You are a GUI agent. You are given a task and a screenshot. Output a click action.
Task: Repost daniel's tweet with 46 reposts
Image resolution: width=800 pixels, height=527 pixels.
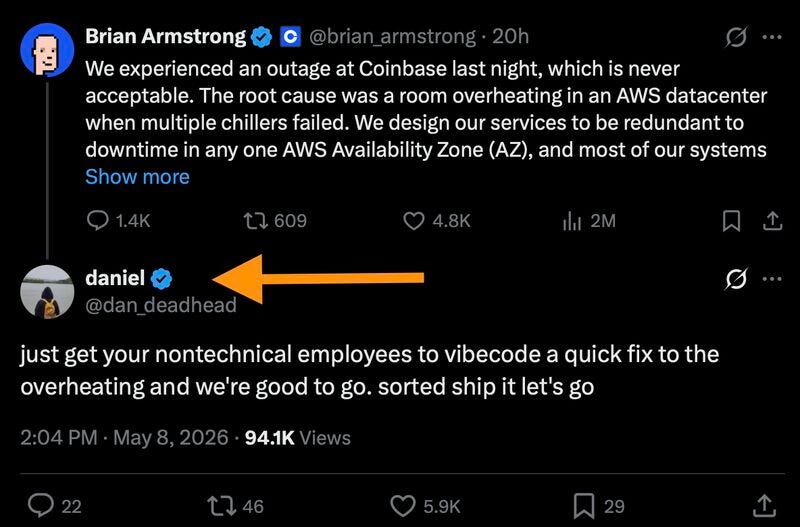236,506
